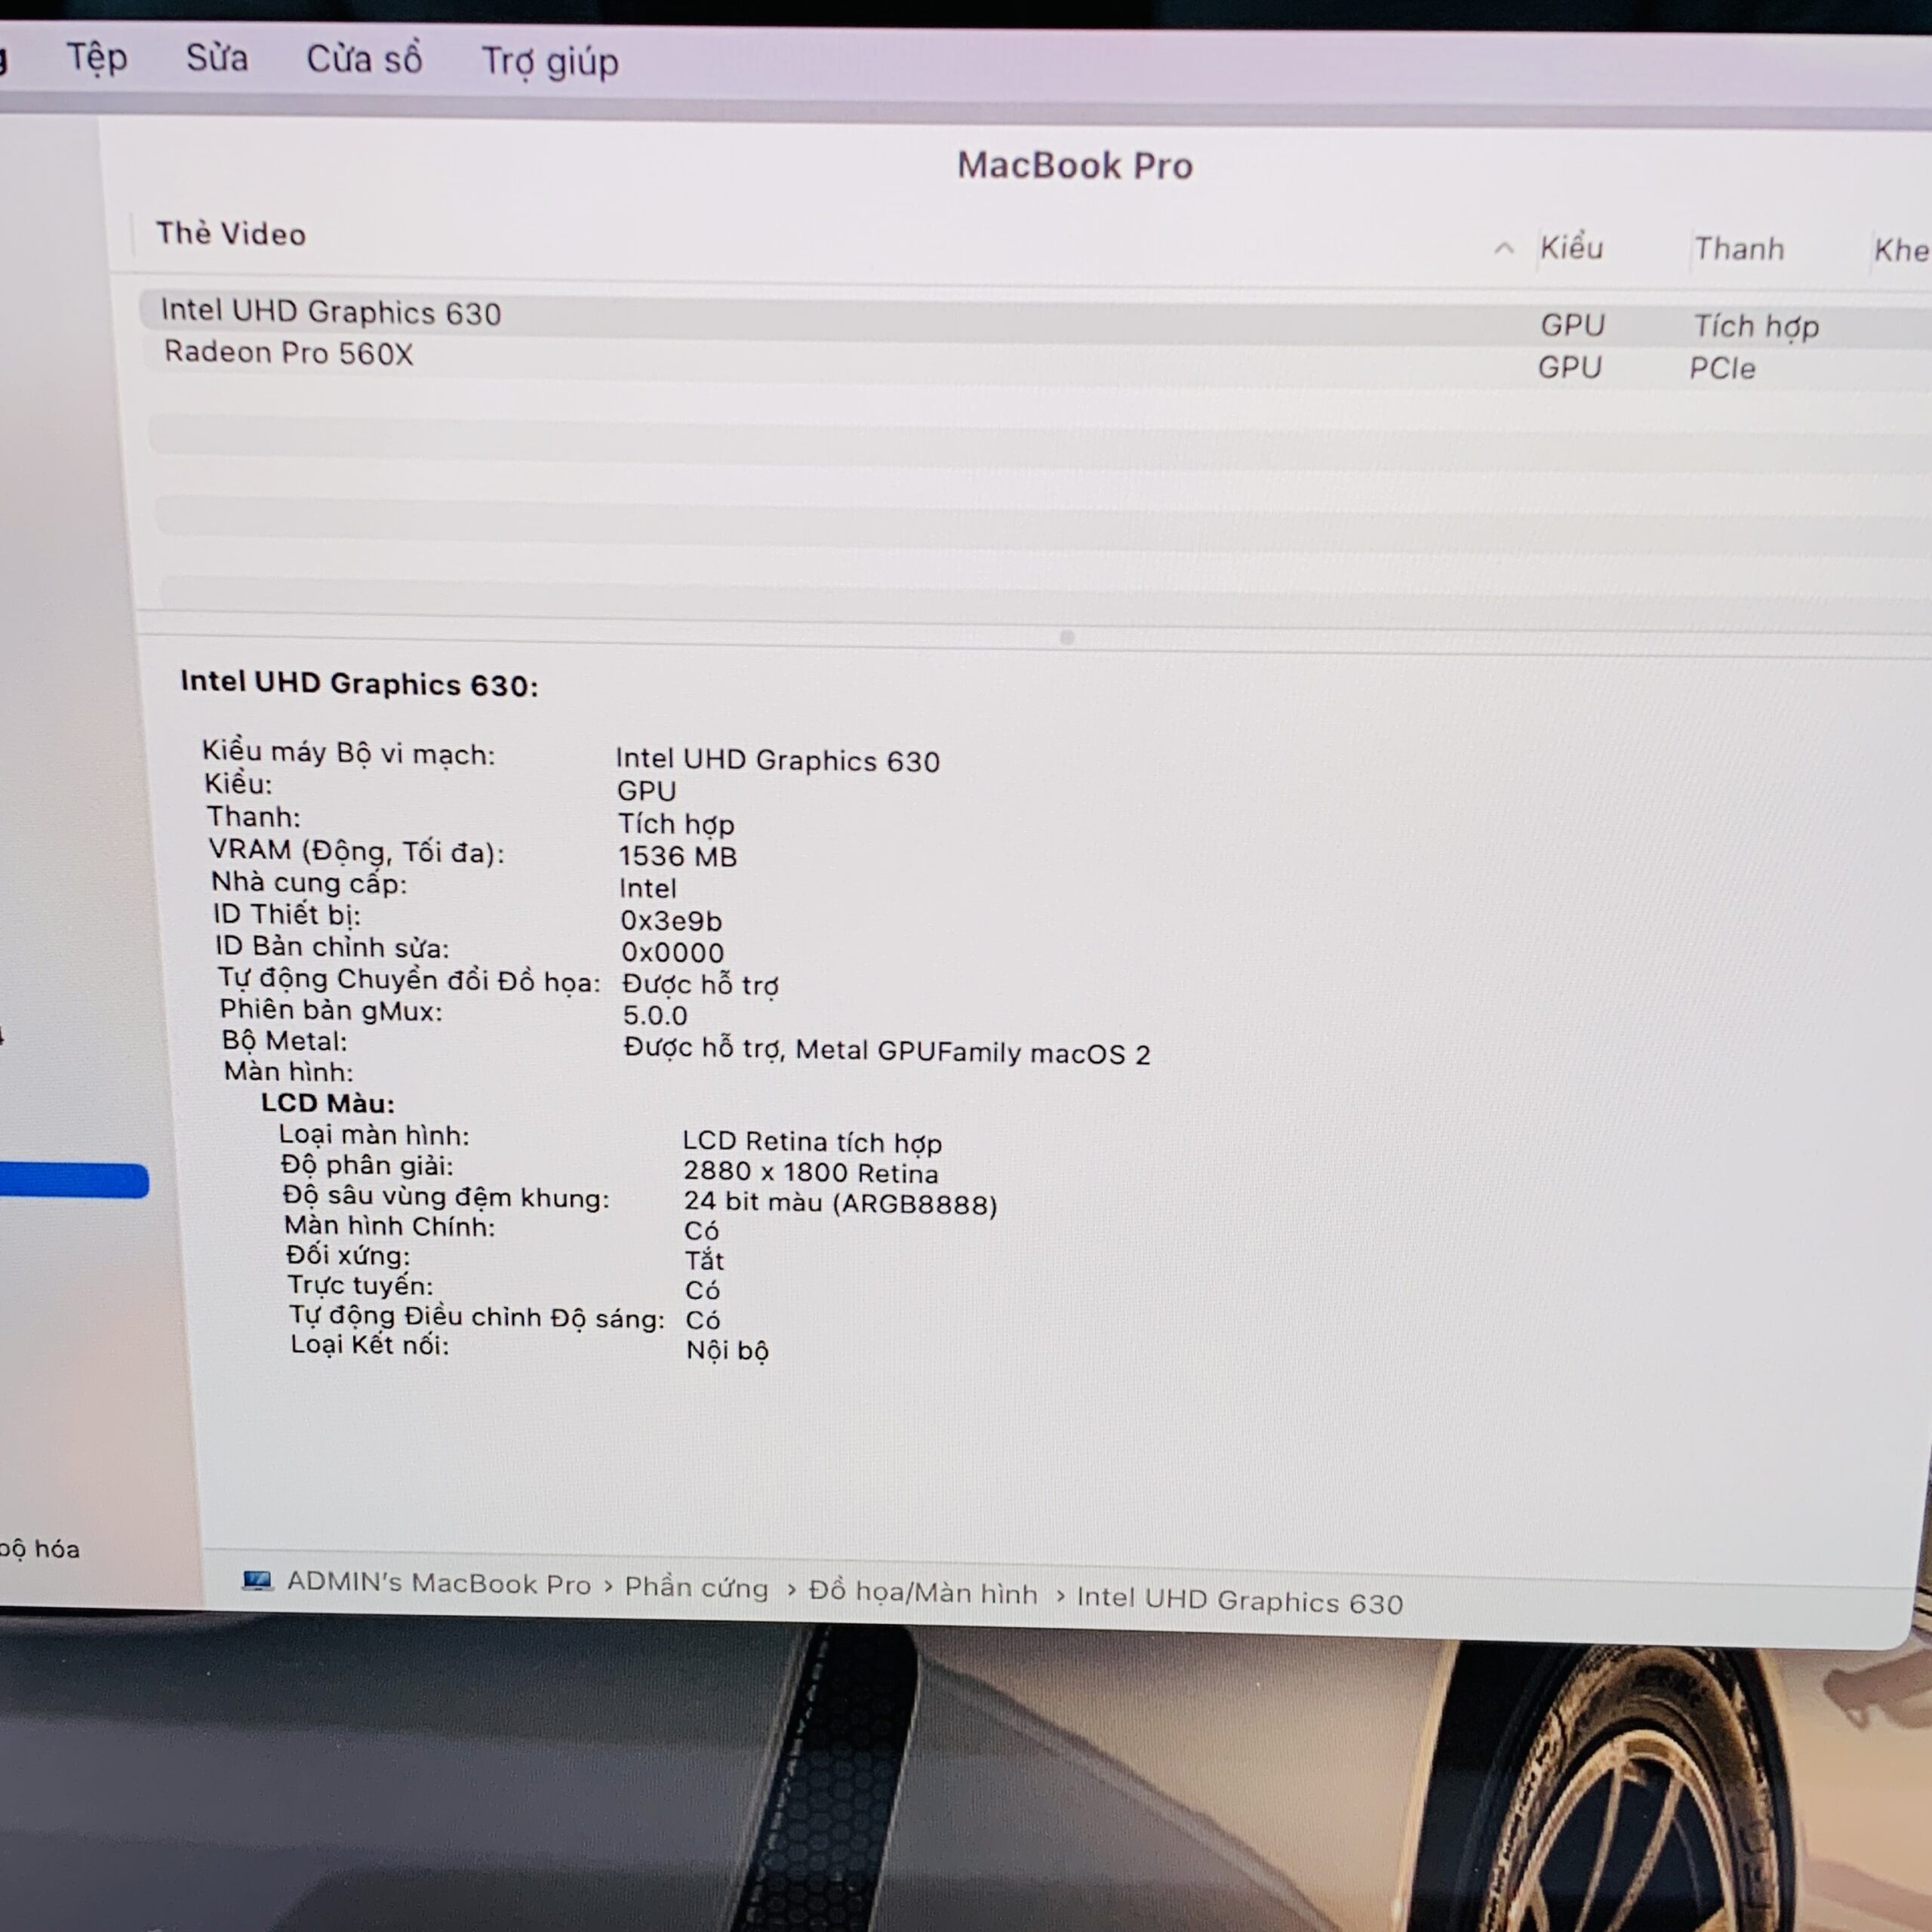Go to Đồ họa/Màn hình in path bar
1932x1932 pixels.
[x=923, y=1593]
